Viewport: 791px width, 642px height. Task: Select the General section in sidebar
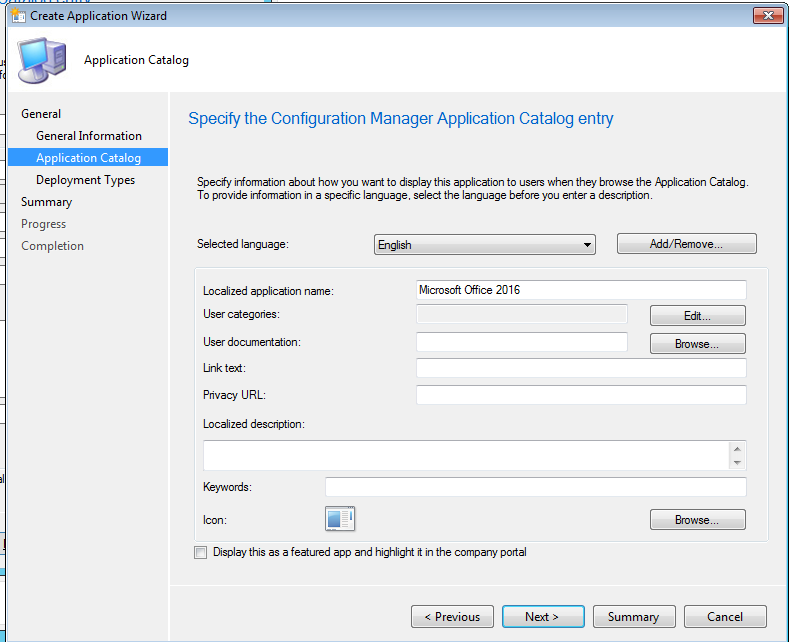[41, 114]
